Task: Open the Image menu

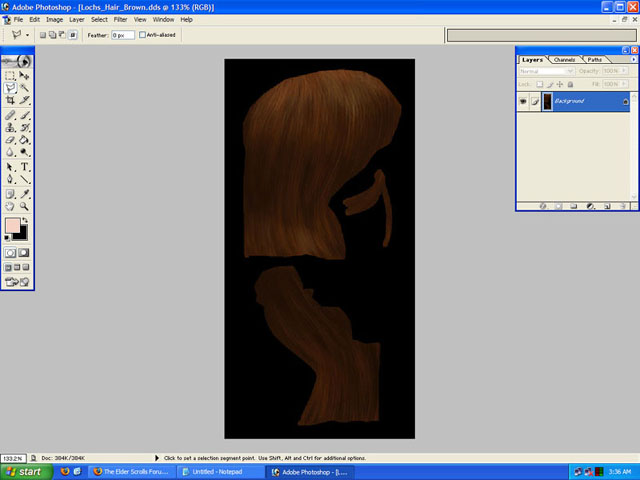Action: coord(54,20)
